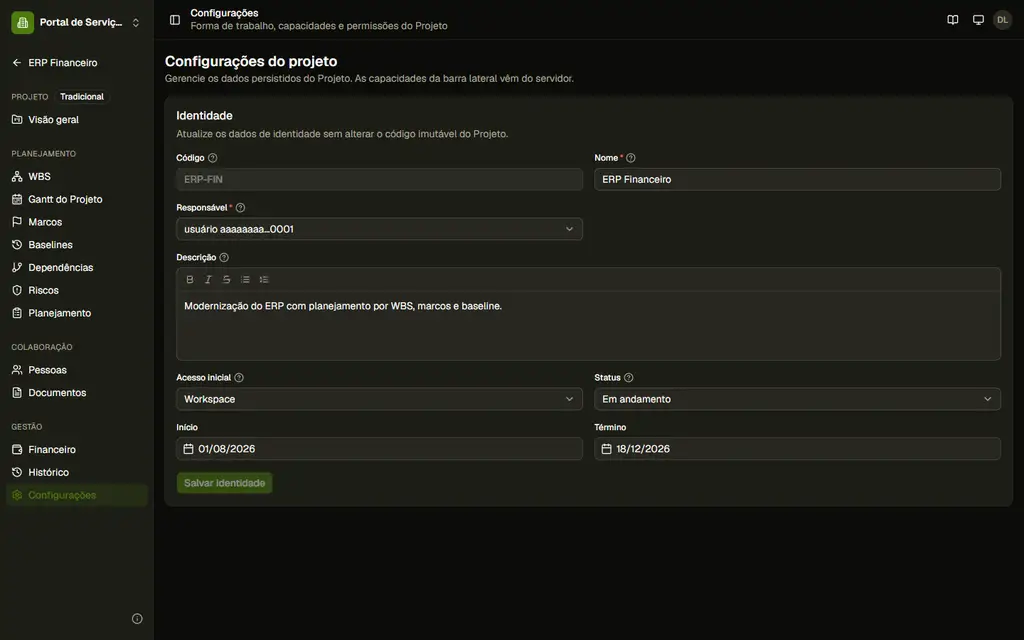Toggle italic formatting in Descrição editor
Screen dimensions: 1024x640
click(x=208, y=280)
